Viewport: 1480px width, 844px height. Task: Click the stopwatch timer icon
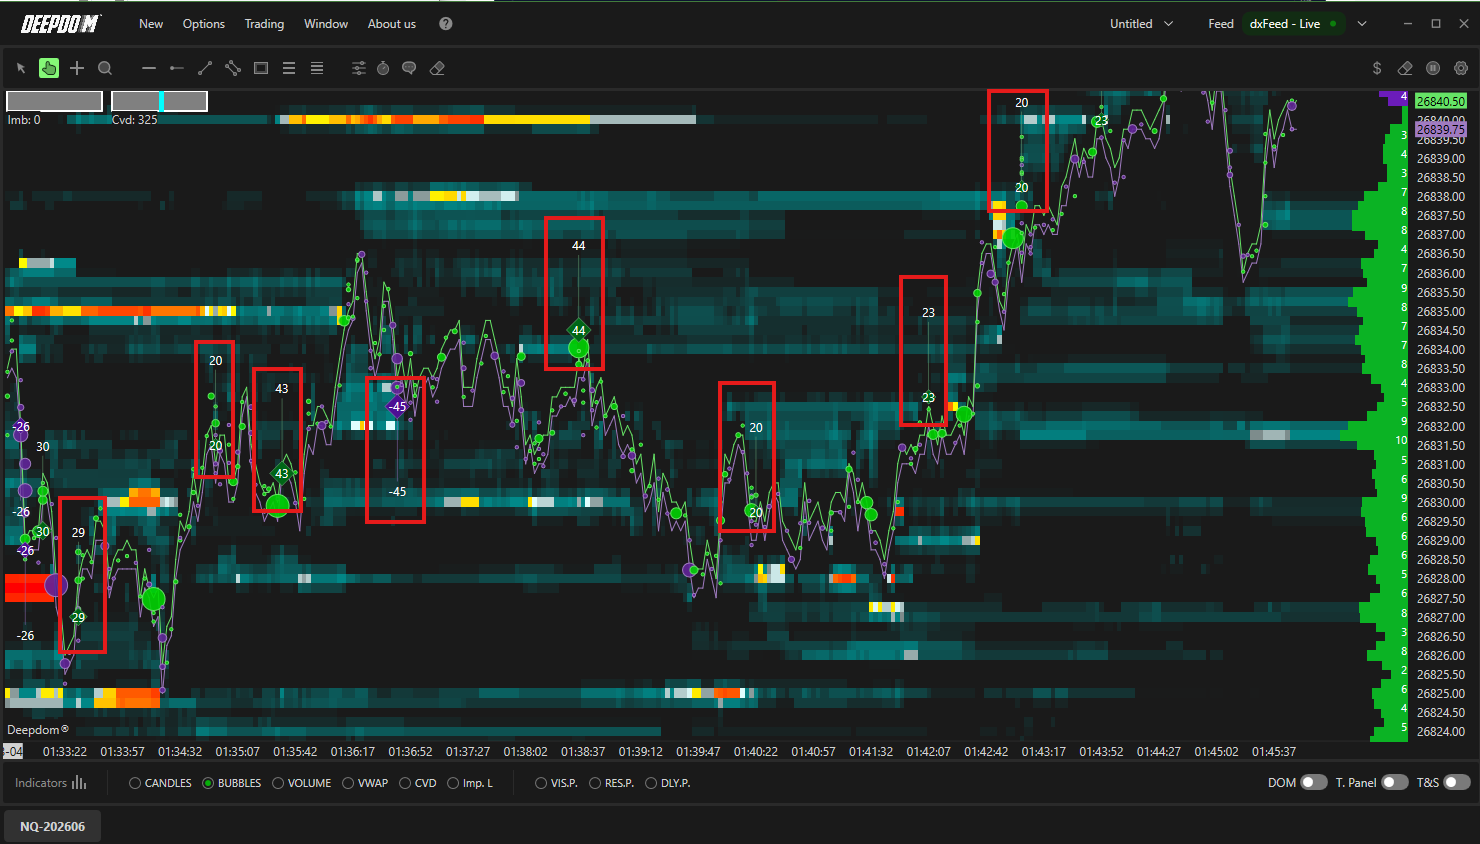[x=383, y=68]
